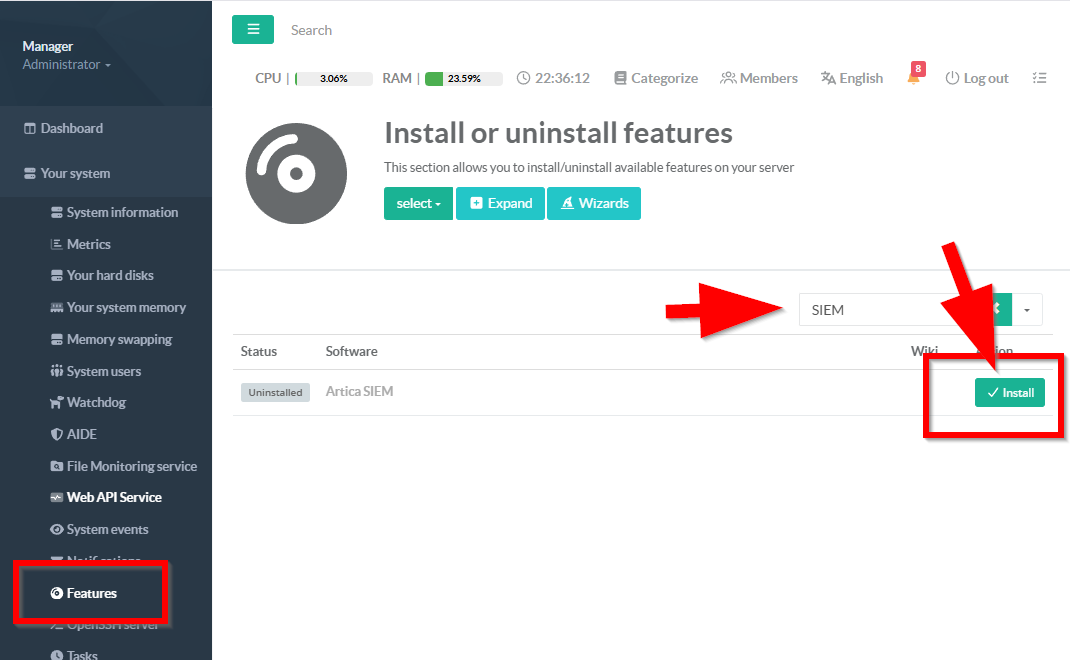This screenshot has width=1070, height=660.
Task: Open notifications bell with badge 8
Action: pos(916,74)
